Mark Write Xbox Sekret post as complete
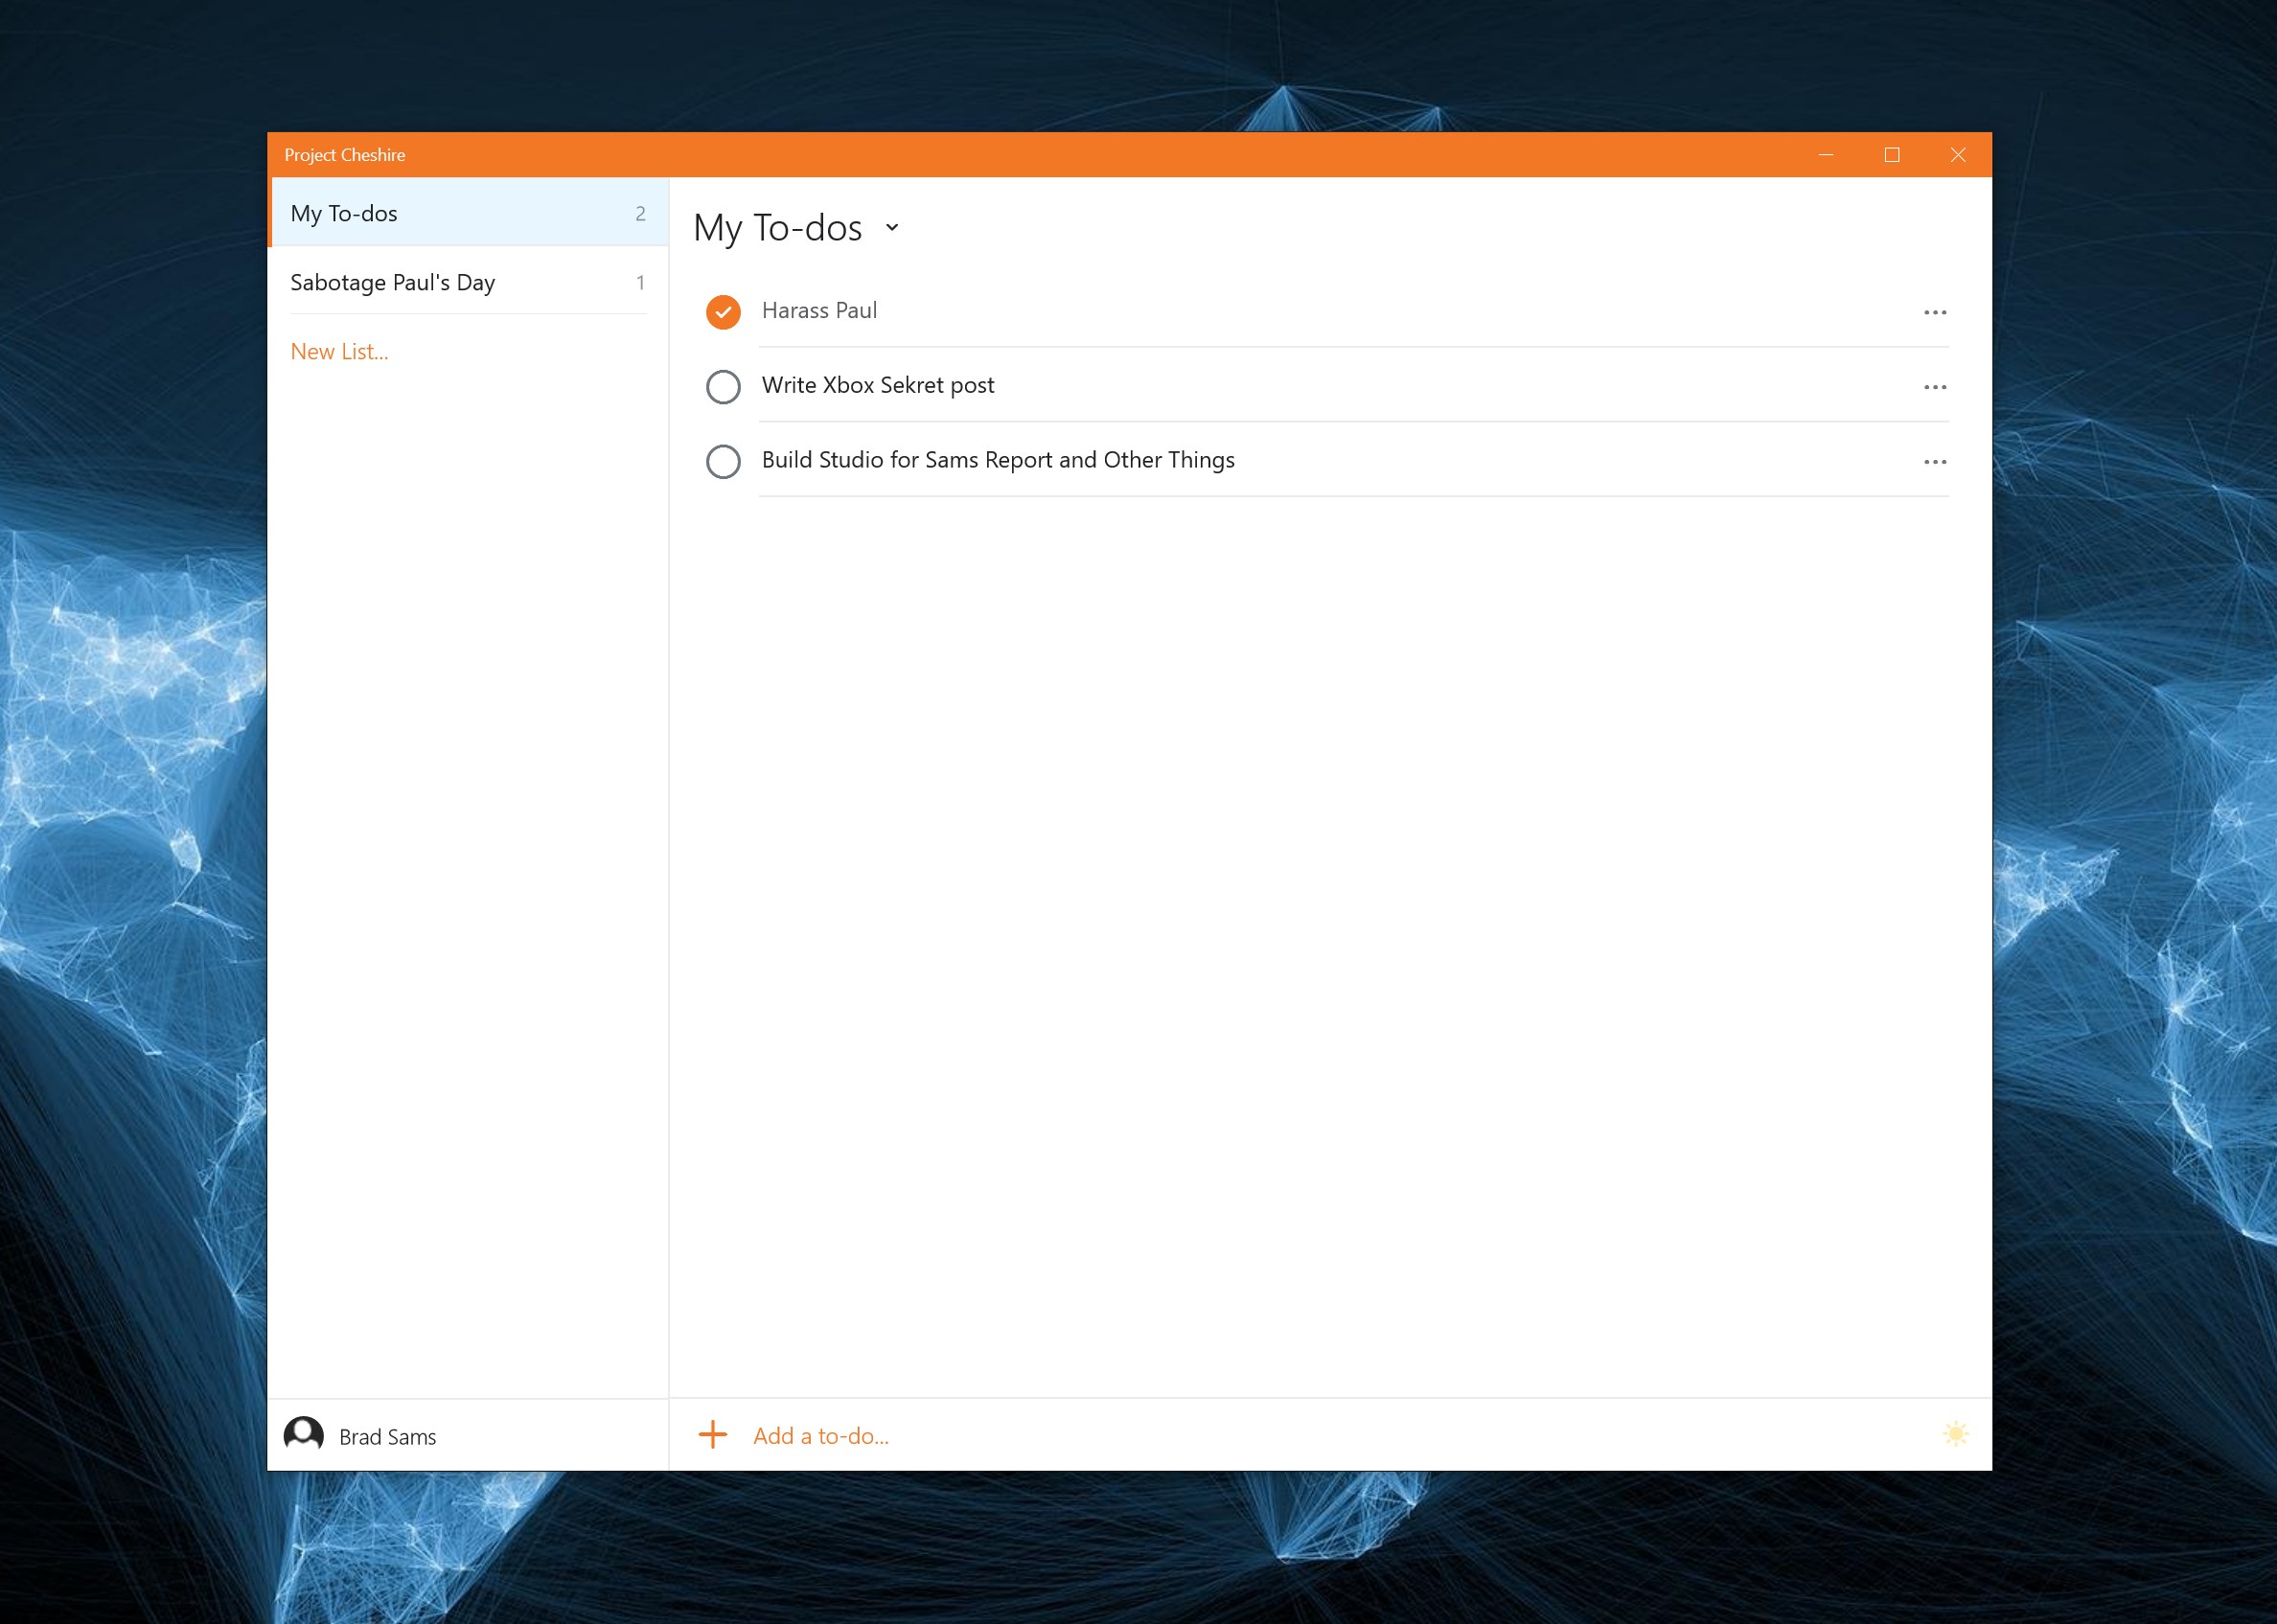2277x1624 pixels. (x=723, y=387)
